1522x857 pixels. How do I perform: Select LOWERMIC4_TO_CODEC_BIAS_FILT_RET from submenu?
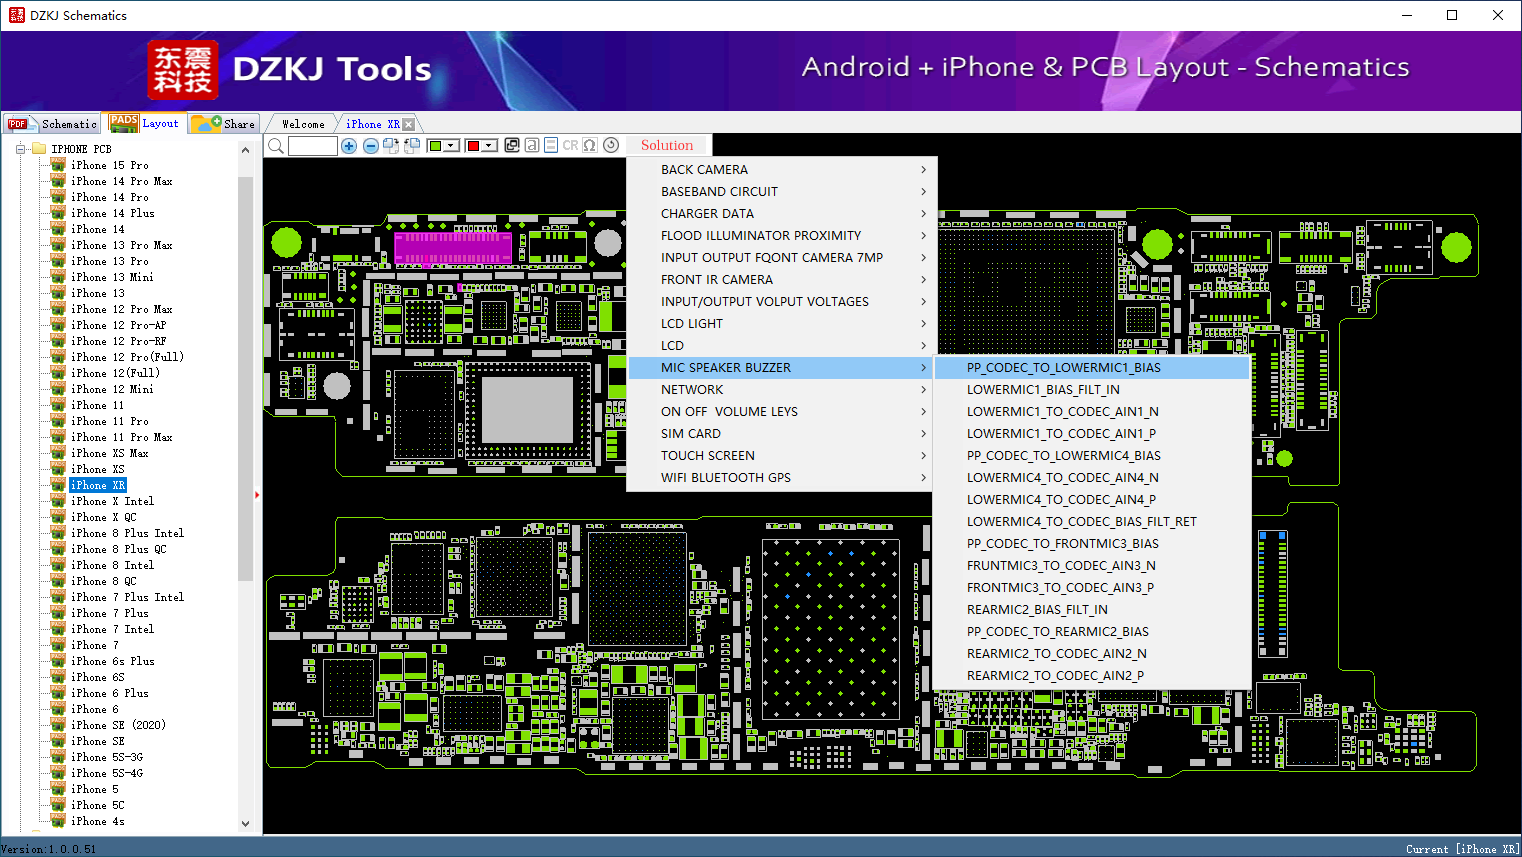(1092, 522)
